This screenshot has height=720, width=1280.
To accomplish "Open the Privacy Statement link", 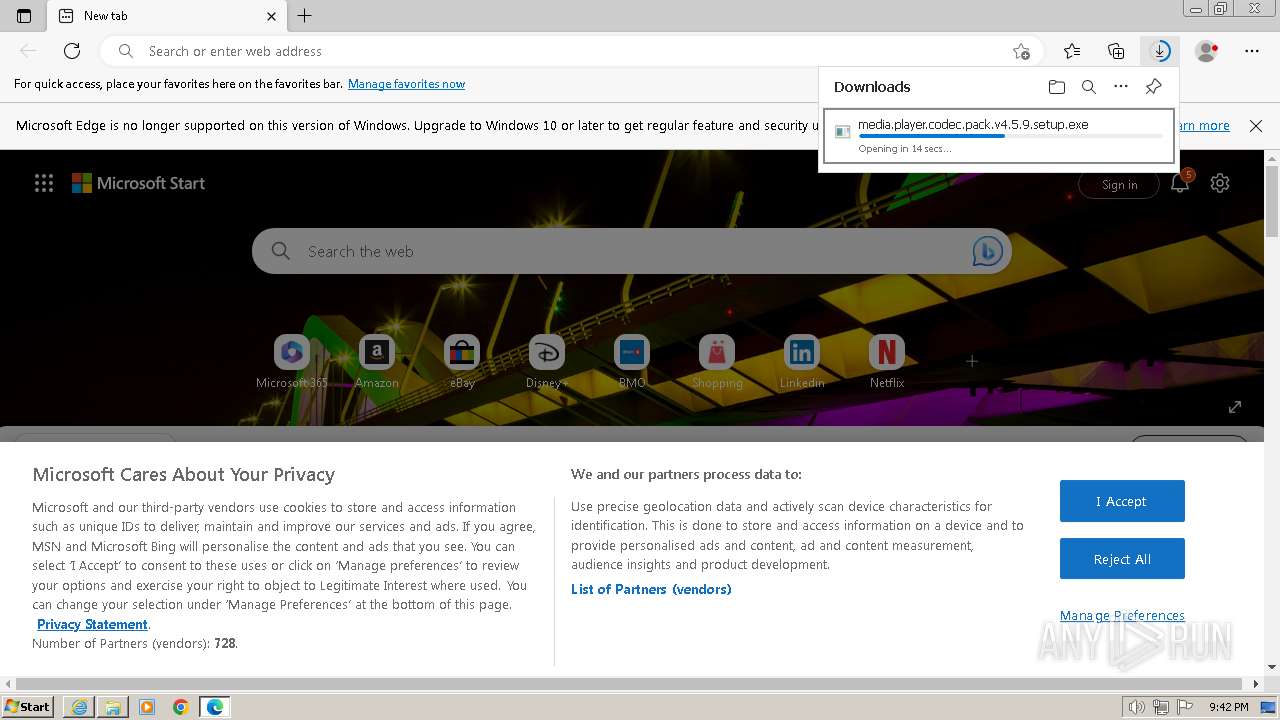I will coord(92,624).
